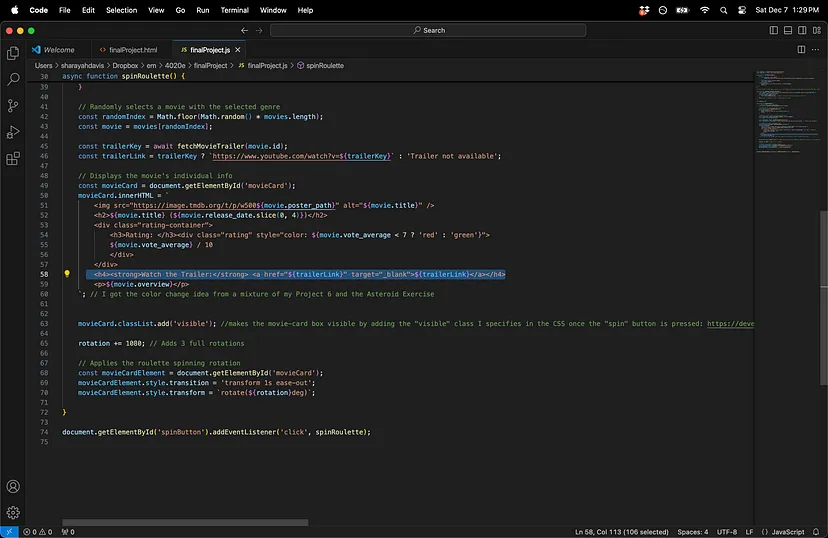Click the lightbulb code action on line 58

point(67,273)
